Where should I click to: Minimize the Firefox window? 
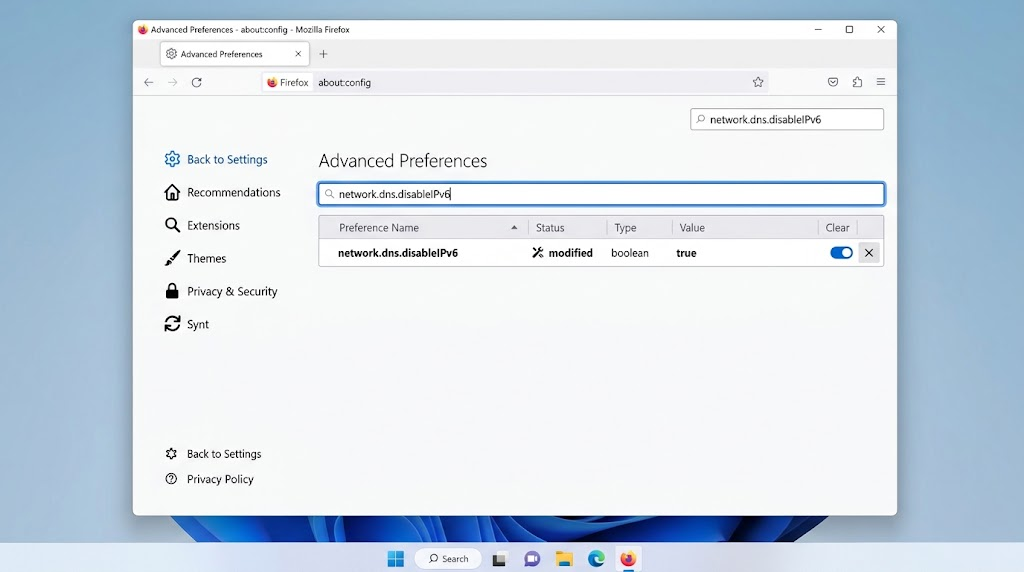click(x=818, y=29)
